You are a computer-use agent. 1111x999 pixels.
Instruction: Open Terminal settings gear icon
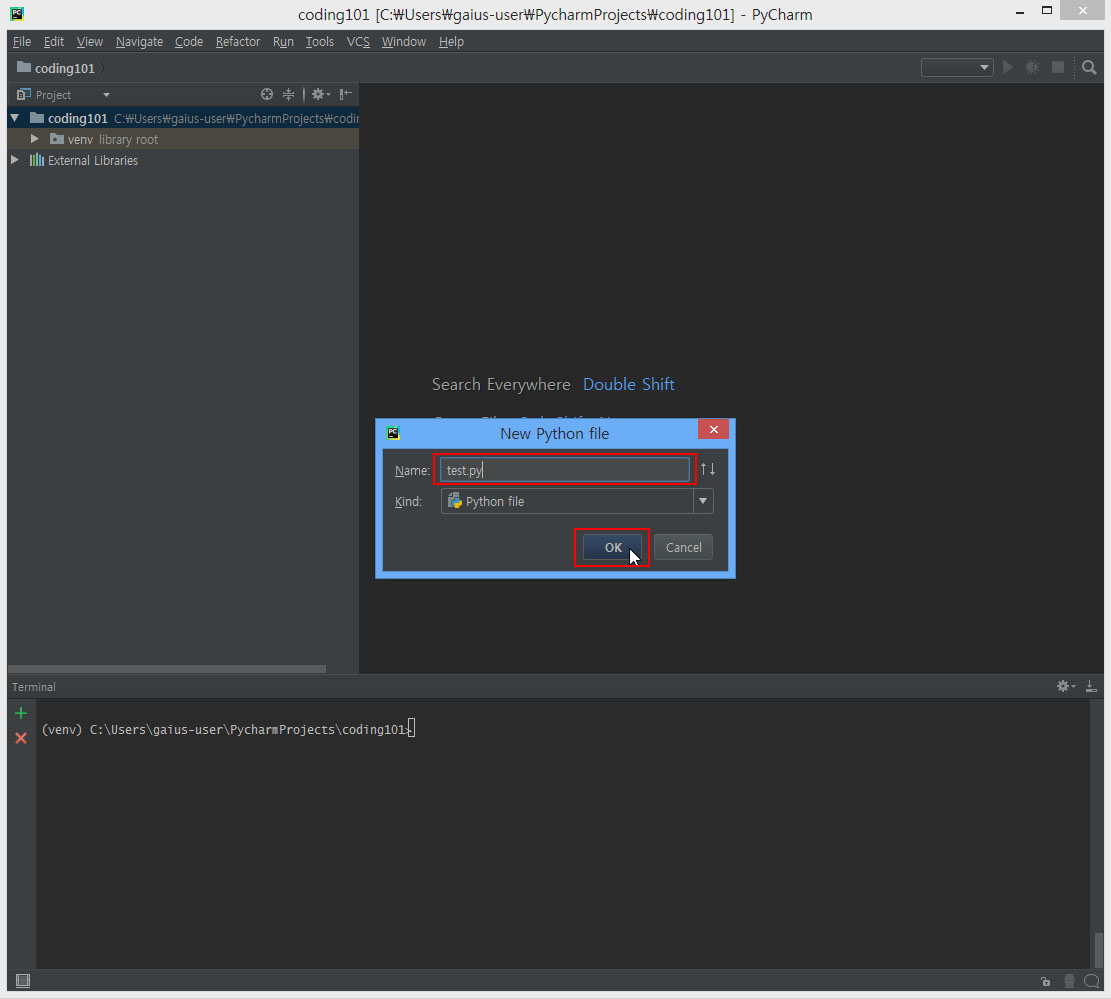tap(1063, 686)
